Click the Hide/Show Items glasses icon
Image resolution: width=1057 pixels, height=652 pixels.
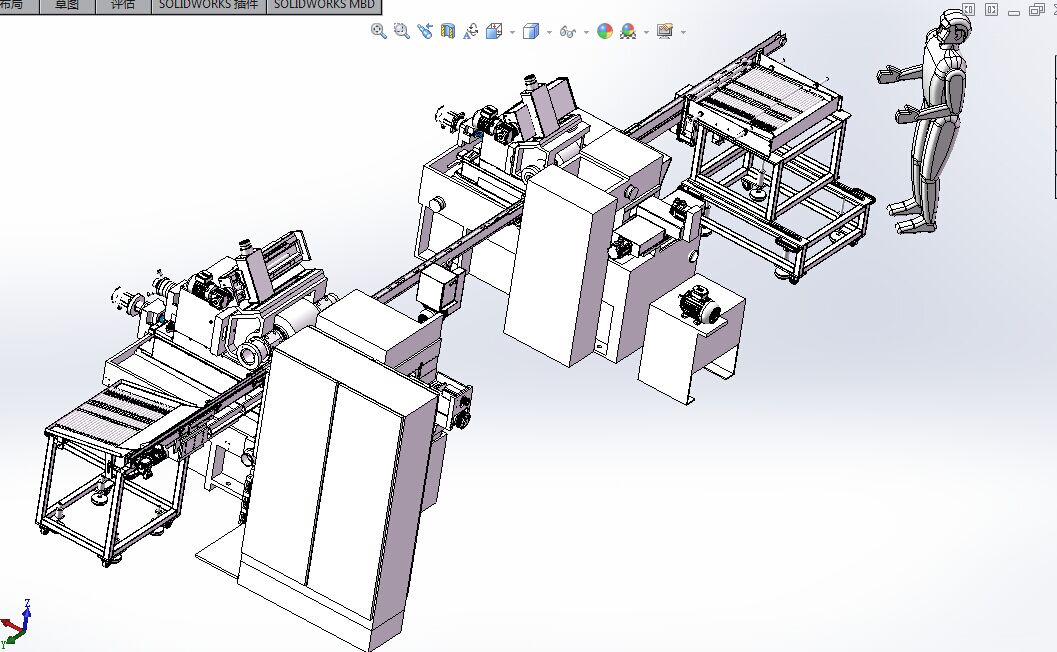point(568,31)
